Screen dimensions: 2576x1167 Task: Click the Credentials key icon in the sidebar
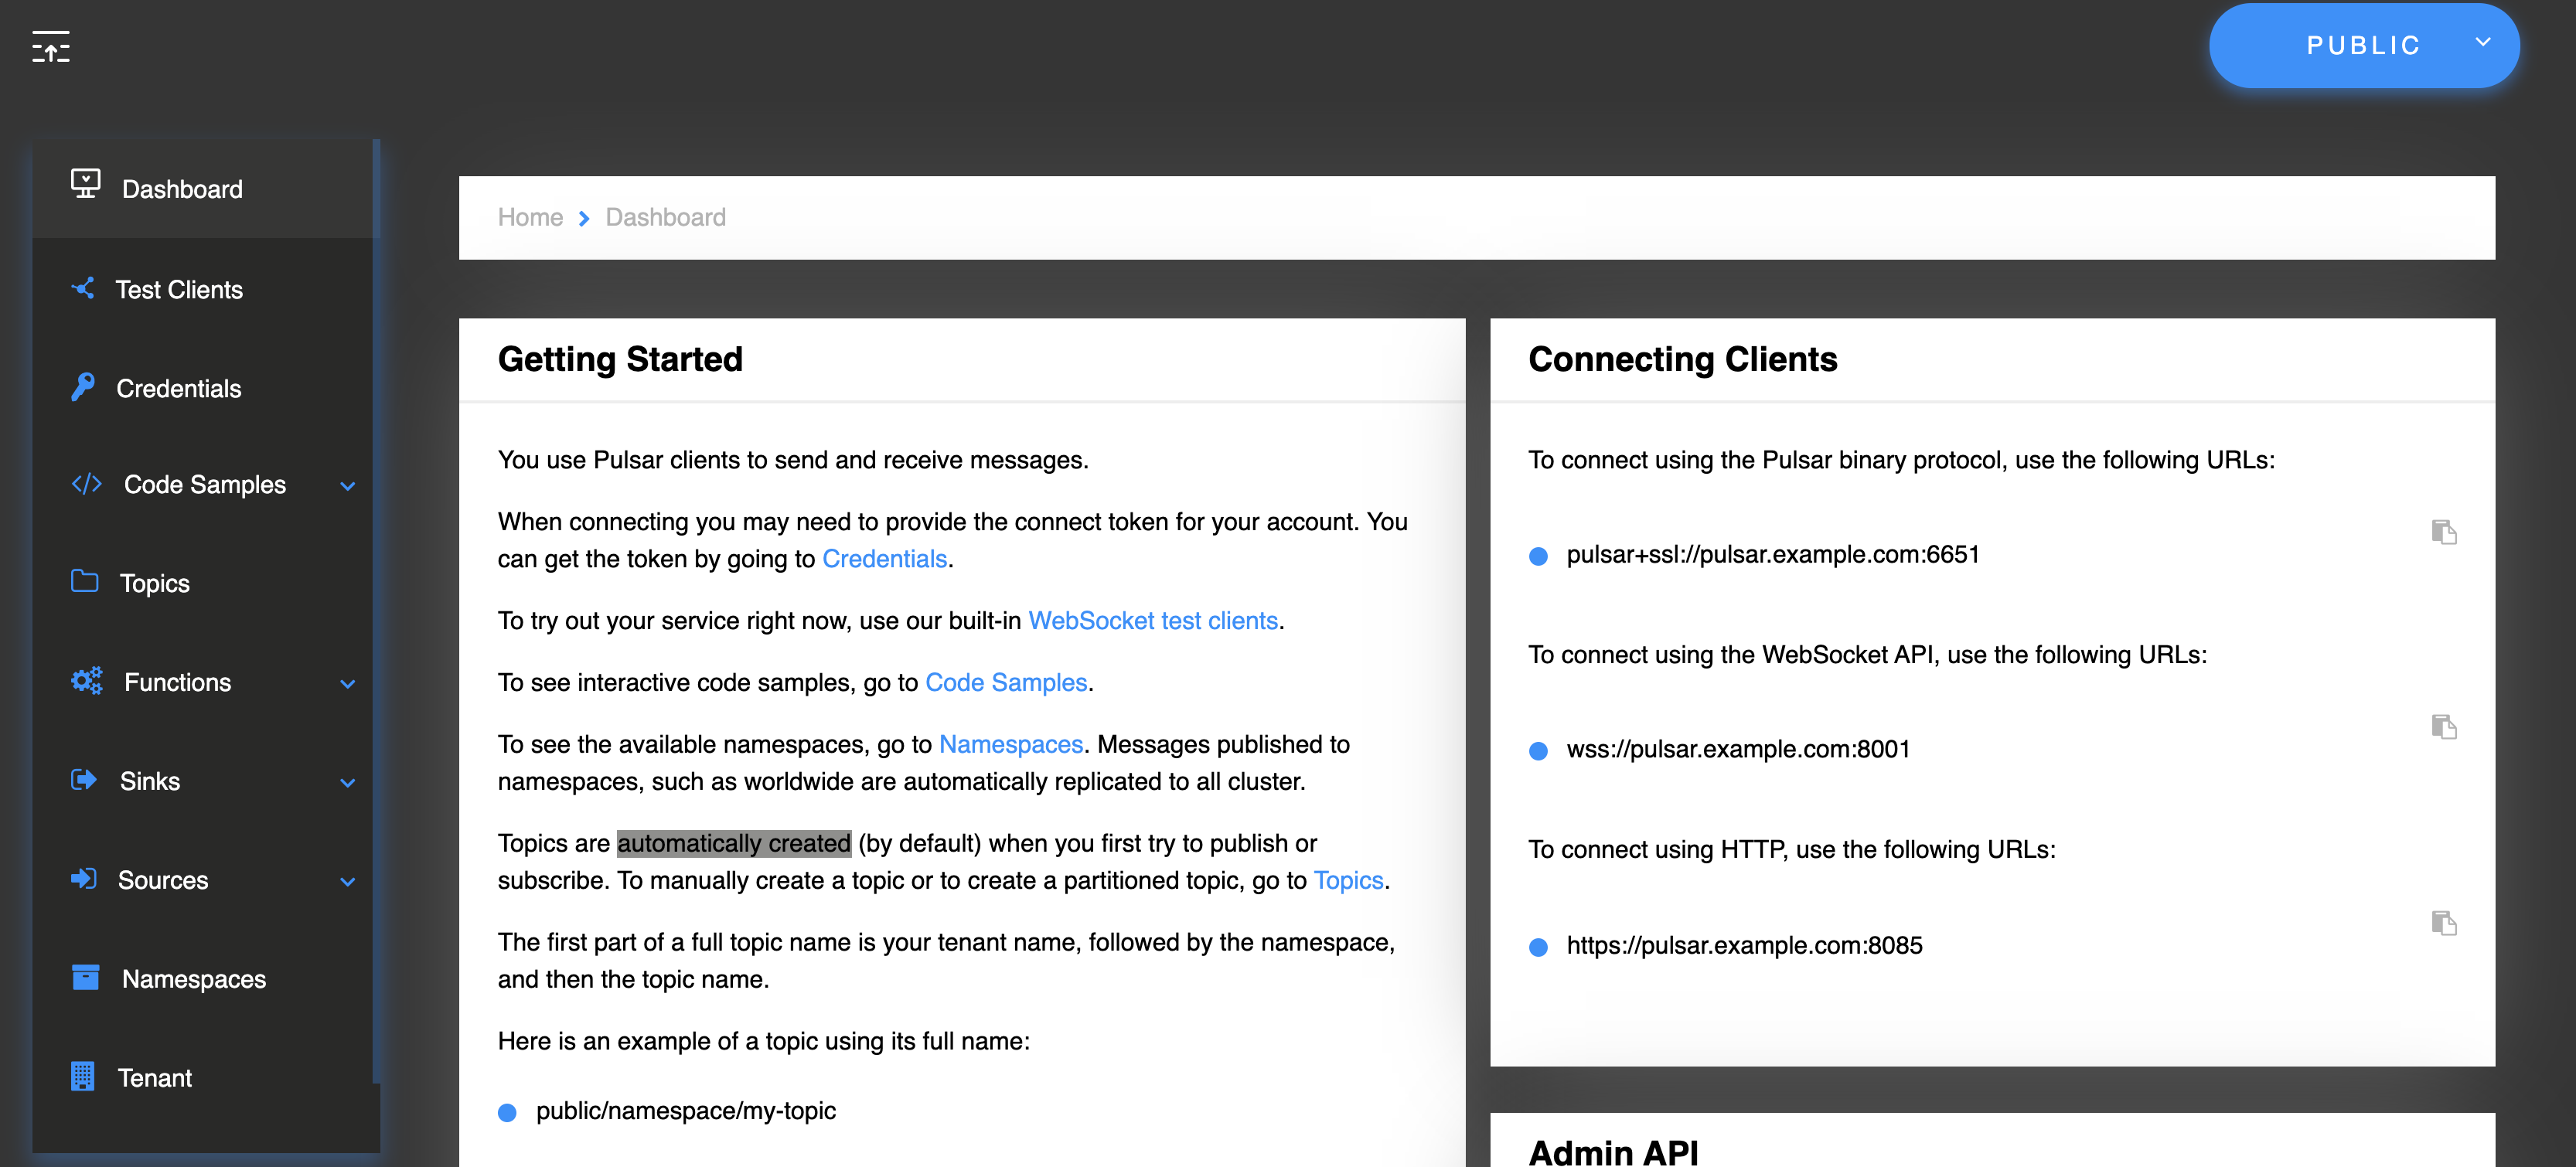pyautogui.click(x=83, y=387)
